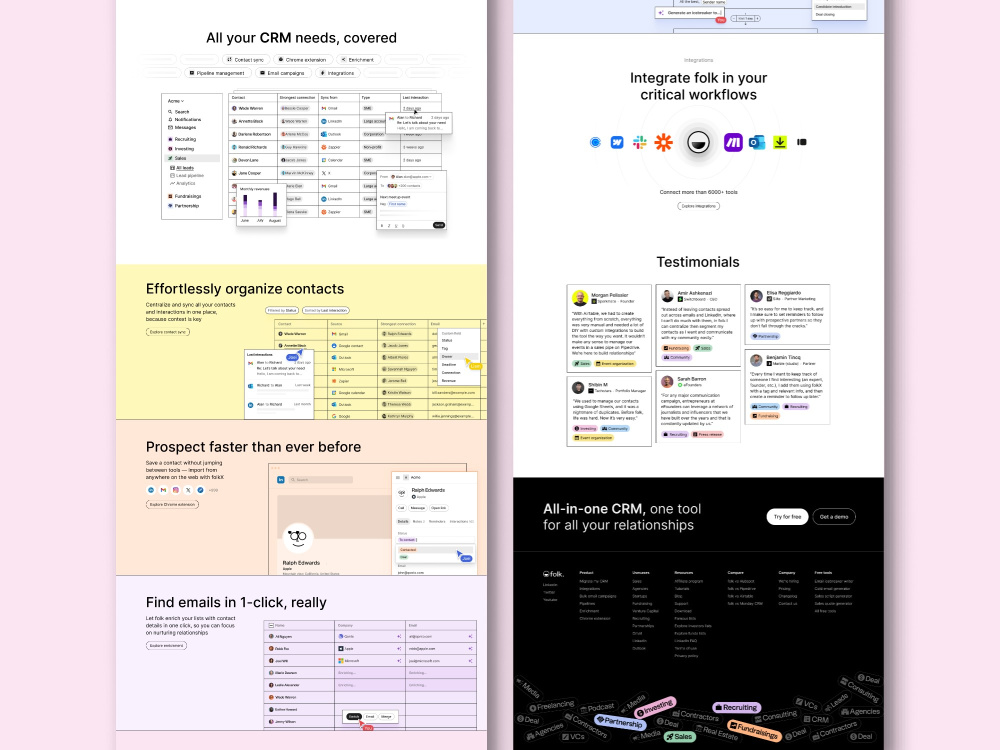1000x750 pixels.
Task: Select the Integrations feature tab
Action: pyautogui.click(x=337, y=73)
